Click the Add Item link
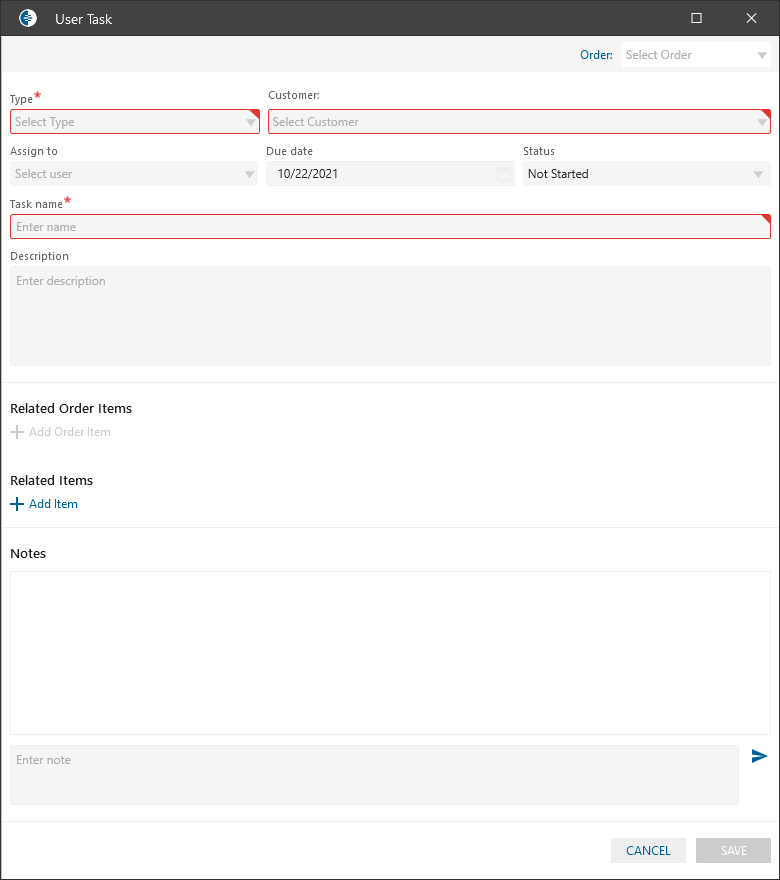 coord(53,504)
